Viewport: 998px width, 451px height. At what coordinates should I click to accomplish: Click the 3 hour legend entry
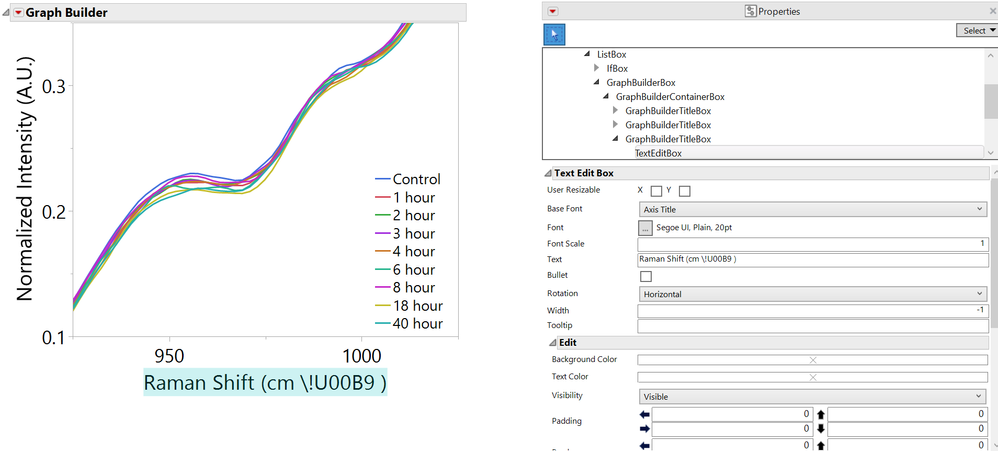point(405,233)
